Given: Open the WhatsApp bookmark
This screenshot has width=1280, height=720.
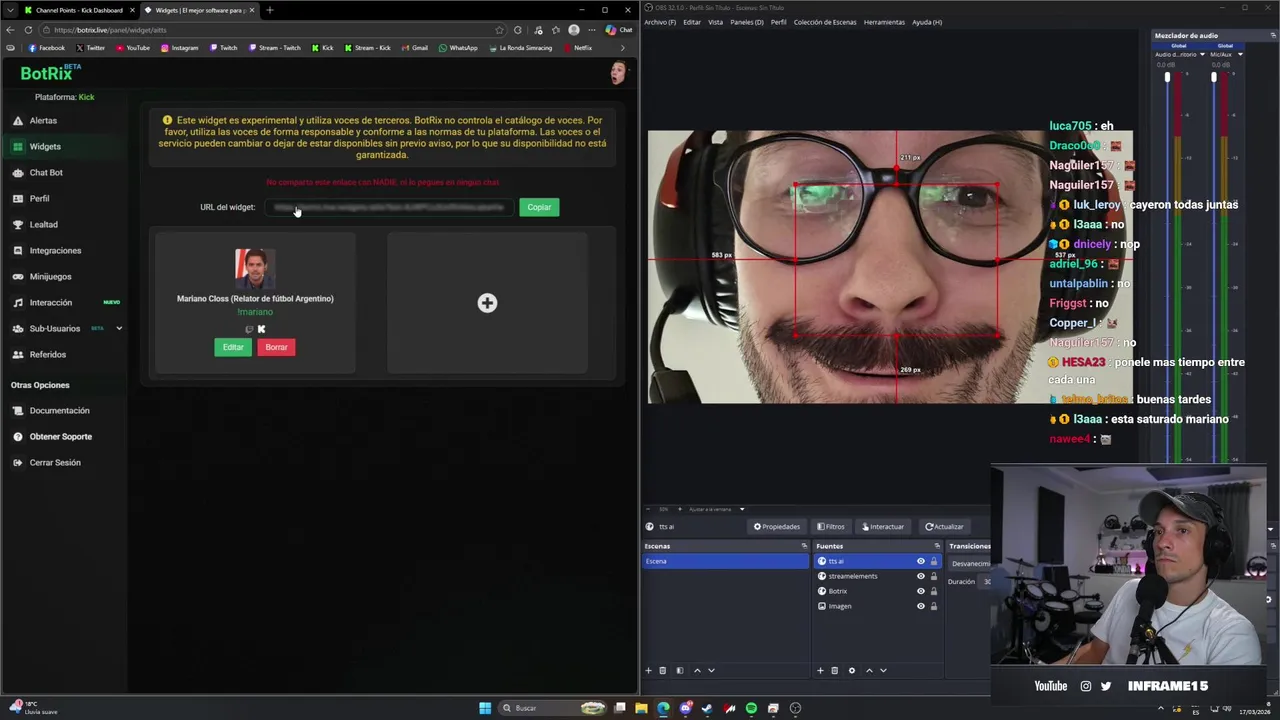Looking at the screenshot, I should (x=458, y=48).
